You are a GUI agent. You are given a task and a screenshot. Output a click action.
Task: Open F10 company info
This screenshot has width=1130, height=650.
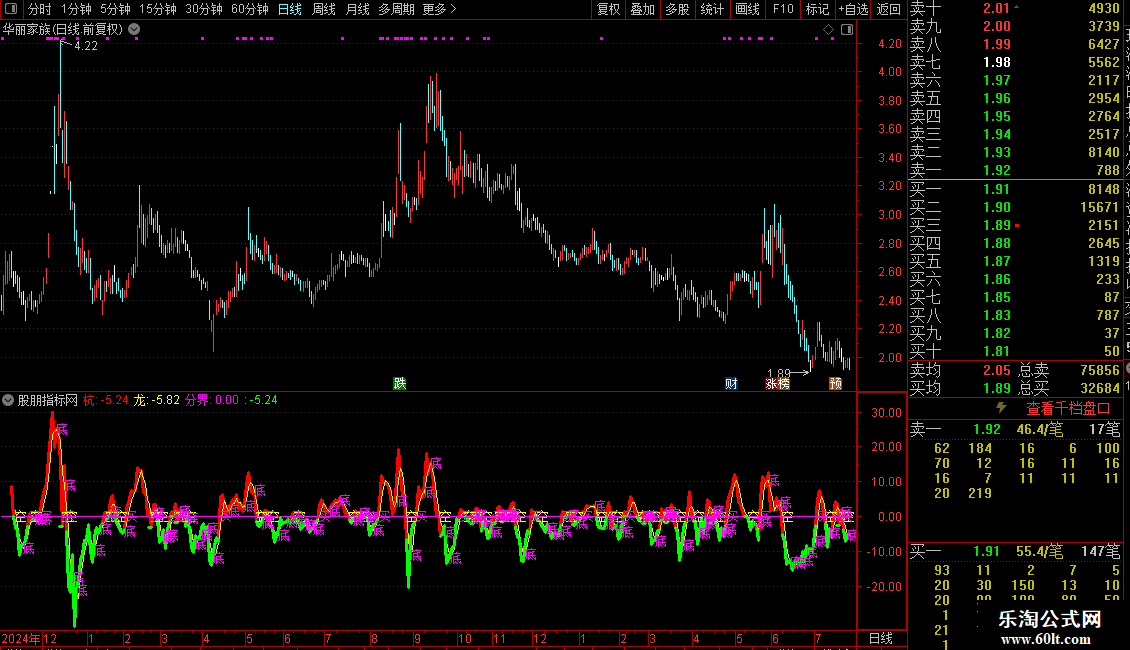(x=783, y=9)
